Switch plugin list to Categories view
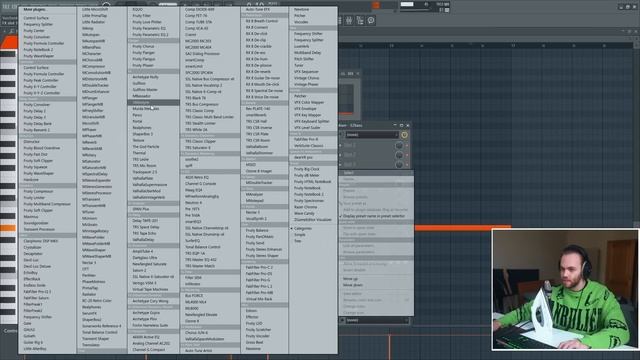The width and height of the screenshot is (640, 360). pyautogui.click(x=303, y=229)
